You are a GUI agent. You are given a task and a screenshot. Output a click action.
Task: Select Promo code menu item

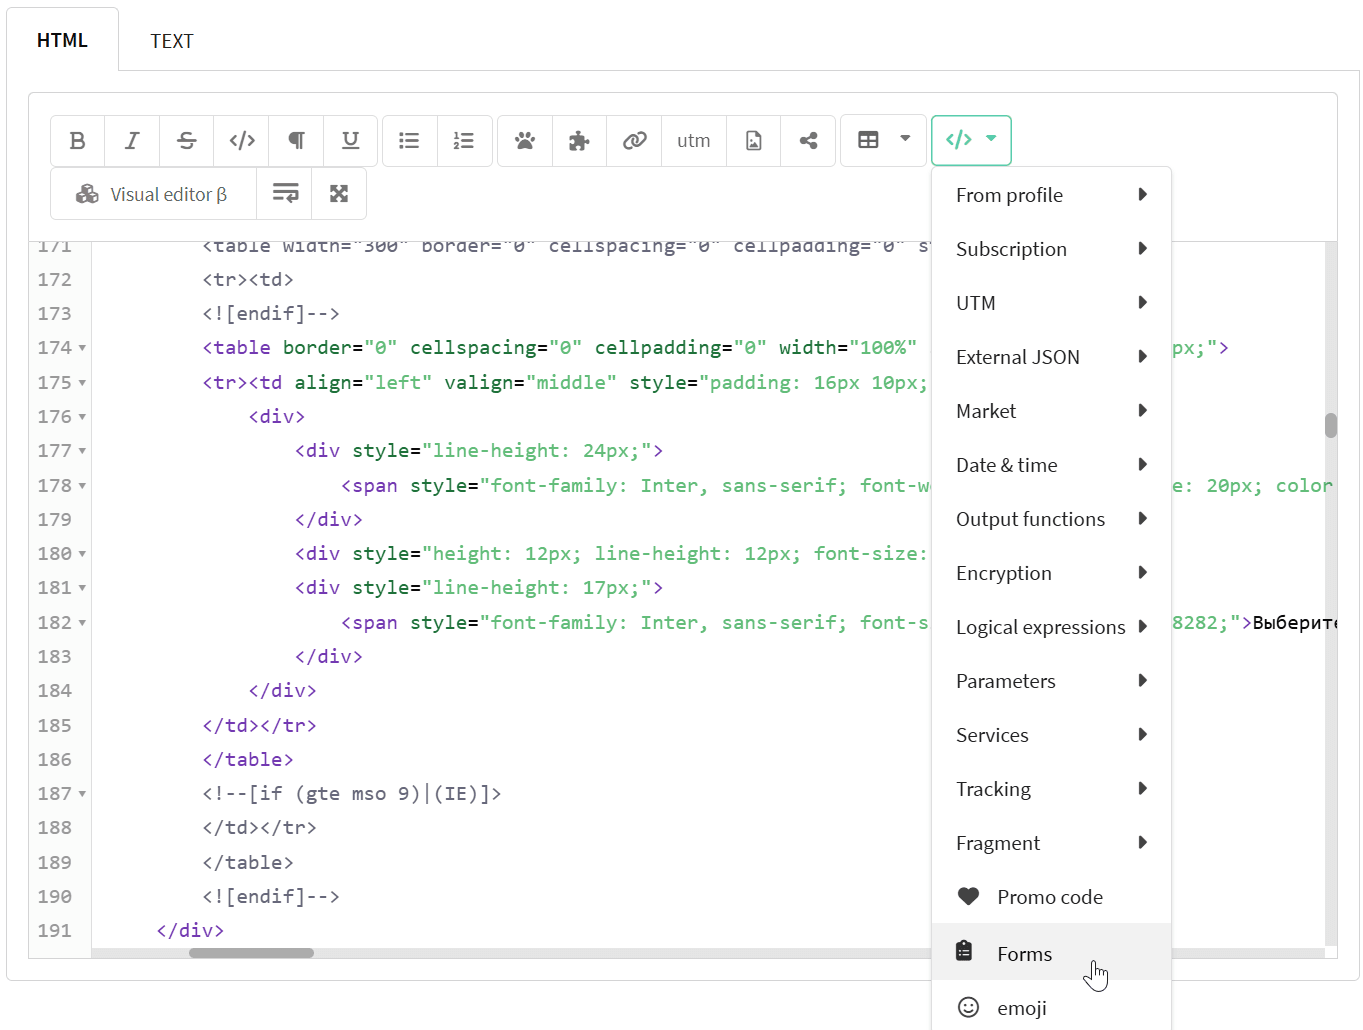pyautogui.click(x=1051, y=897)
